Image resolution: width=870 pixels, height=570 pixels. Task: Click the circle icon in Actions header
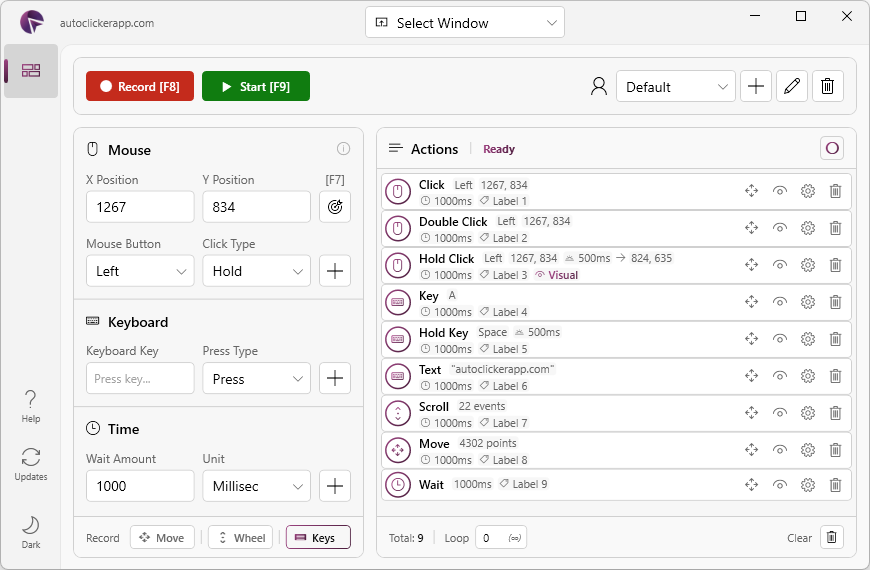click(832, 148)
